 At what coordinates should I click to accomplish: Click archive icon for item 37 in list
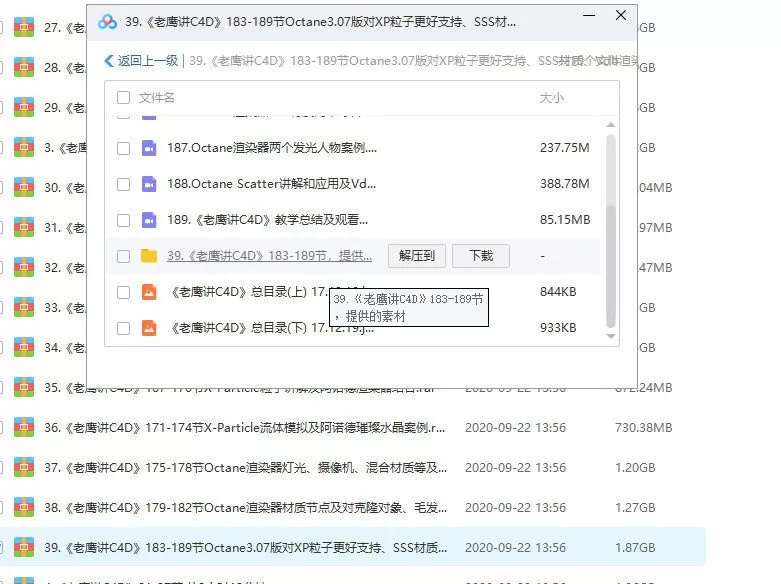point(24,468)
